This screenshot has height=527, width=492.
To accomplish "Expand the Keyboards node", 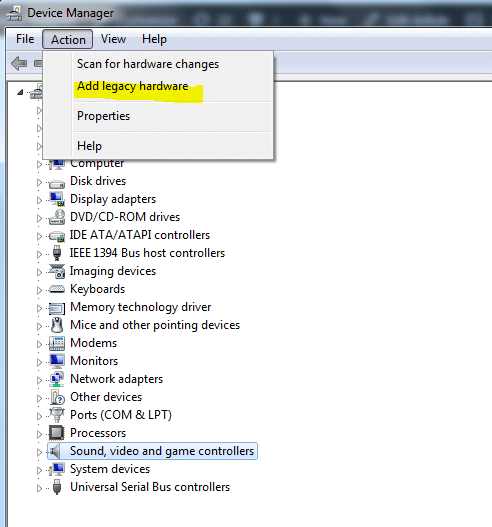I will pos(39,290).
